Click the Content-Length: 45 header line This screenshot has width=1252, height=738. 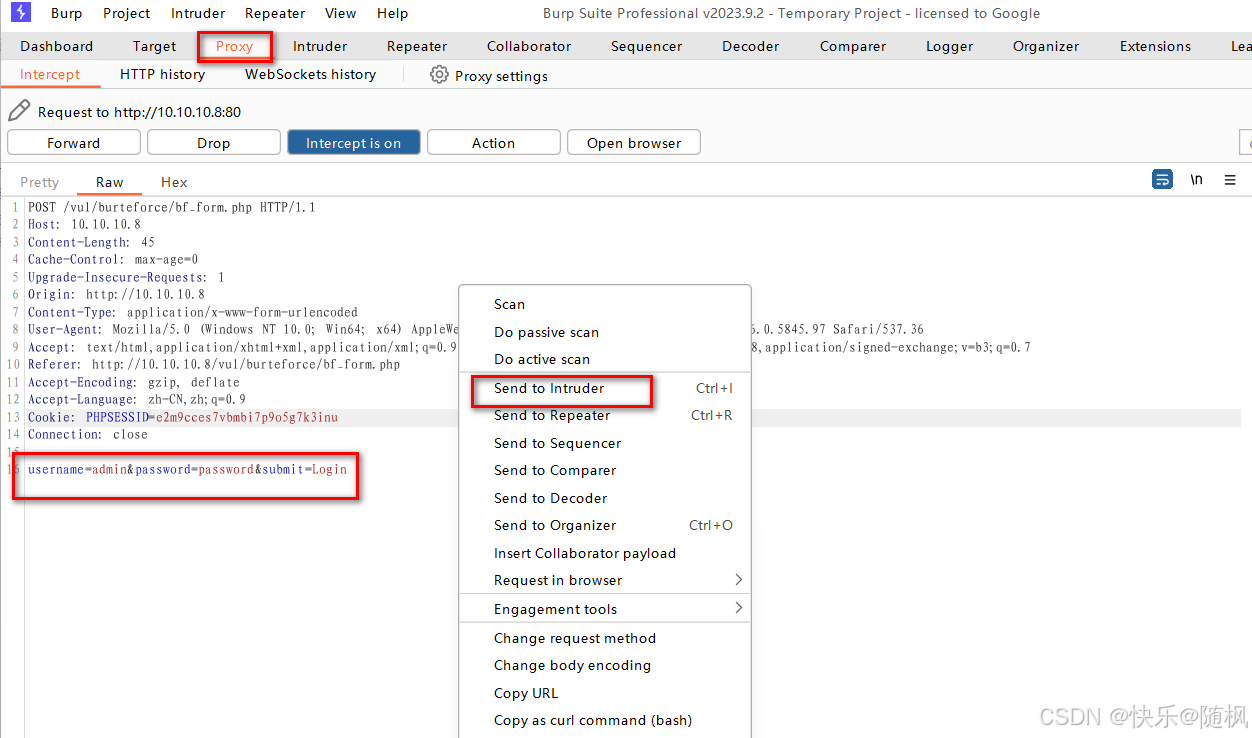pos(91,242)
